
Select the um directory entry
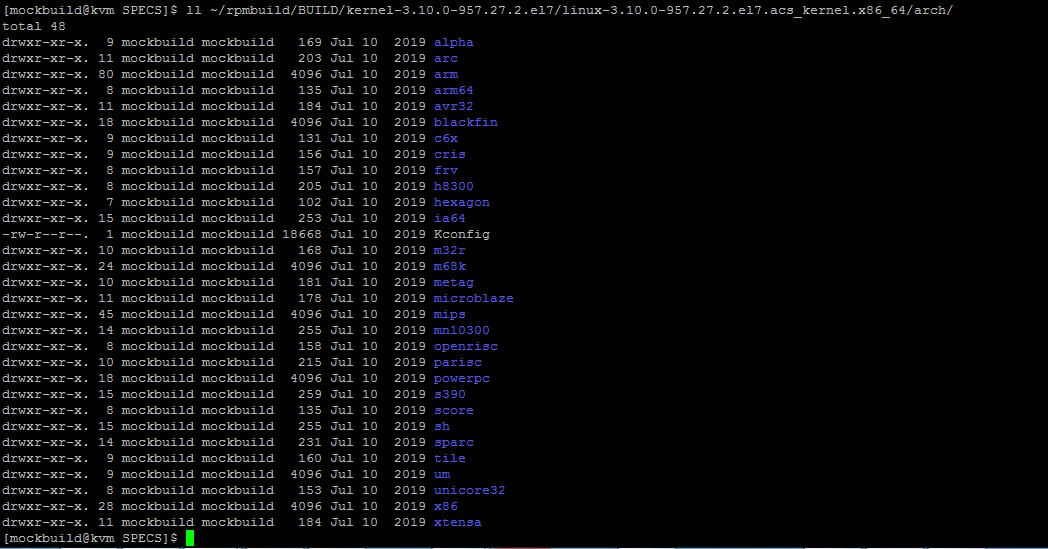click(x=441, y=475)
